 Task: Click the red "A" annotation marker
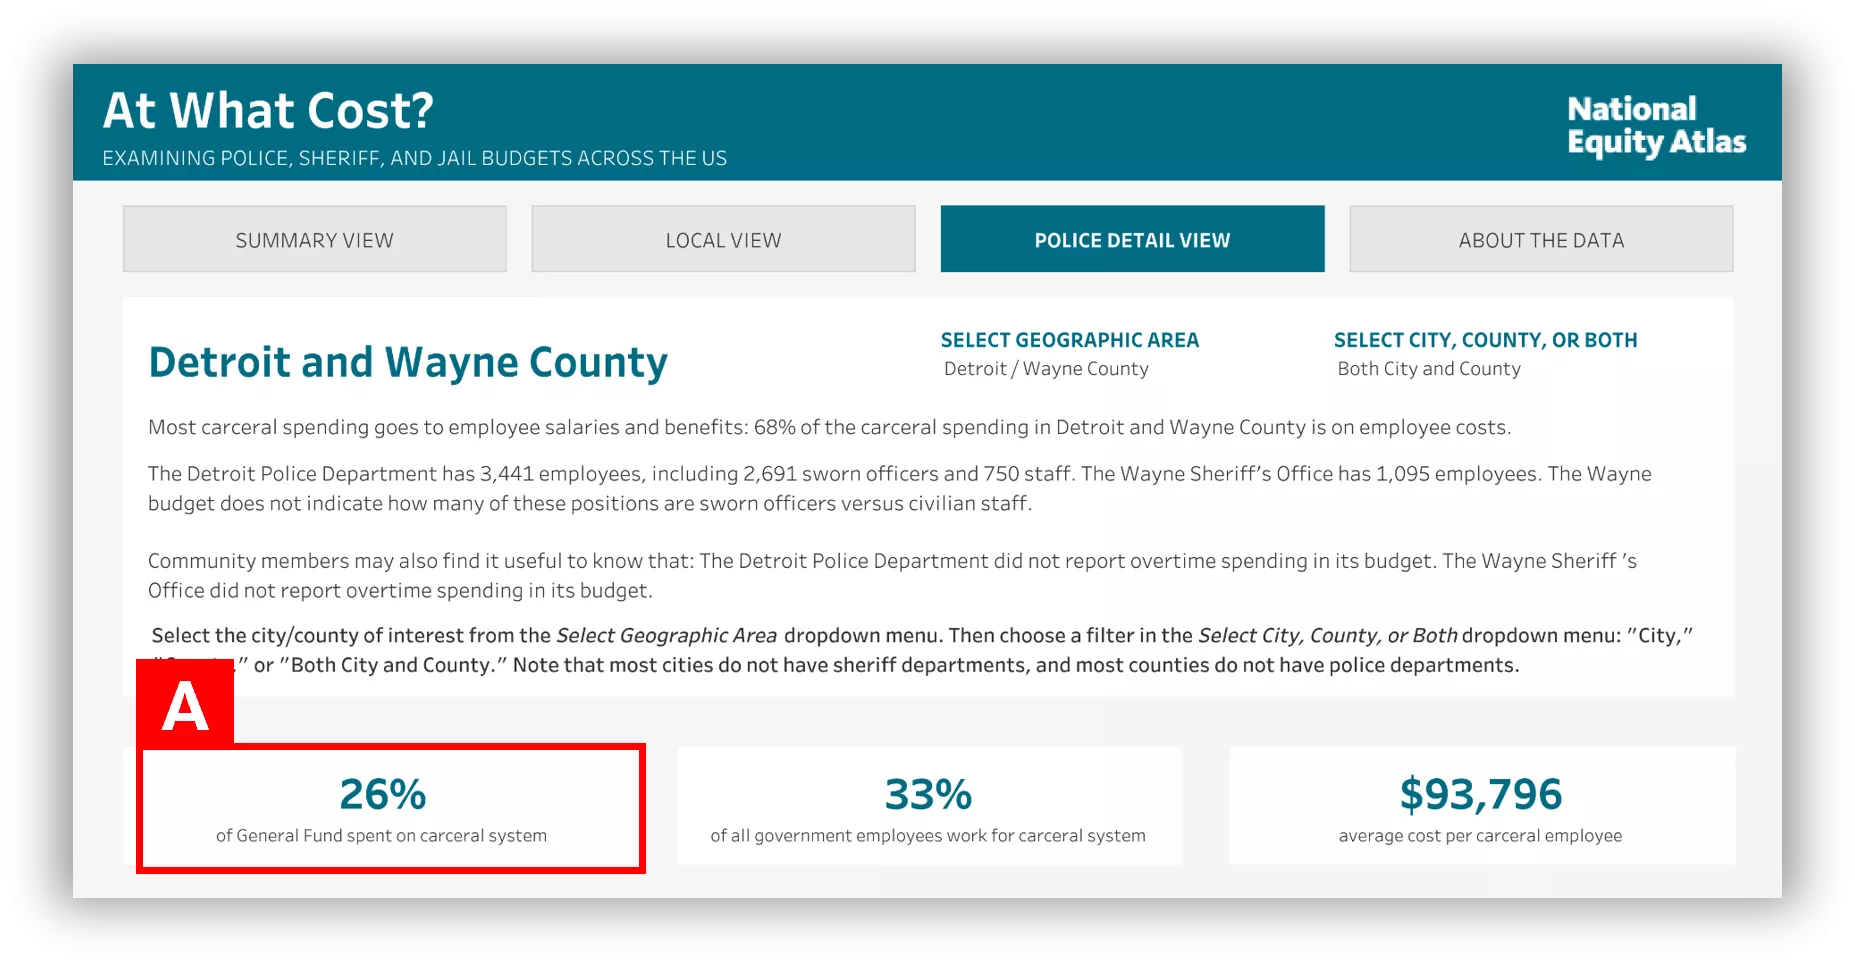[185, 705]
